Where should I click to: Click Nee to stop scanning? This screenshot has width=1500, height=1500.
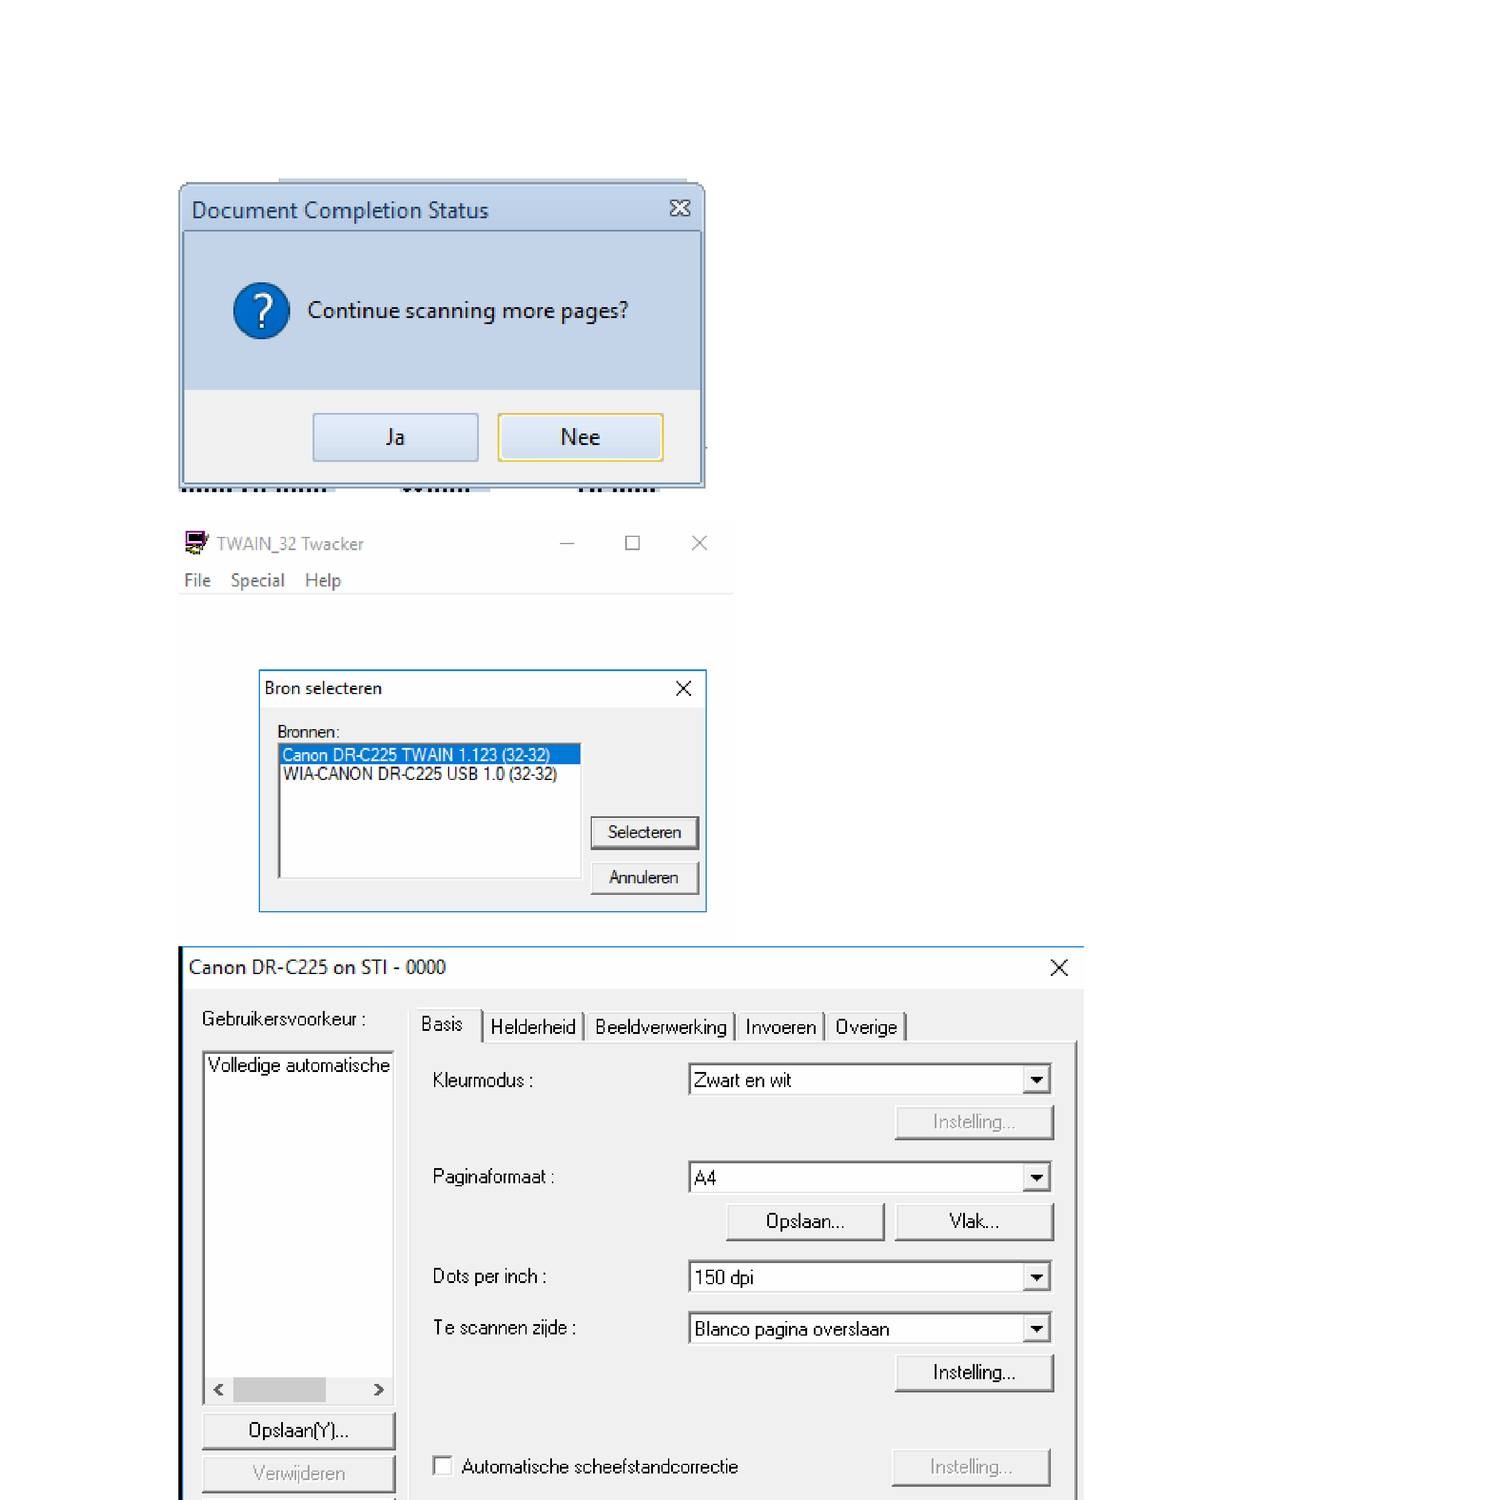580,437
